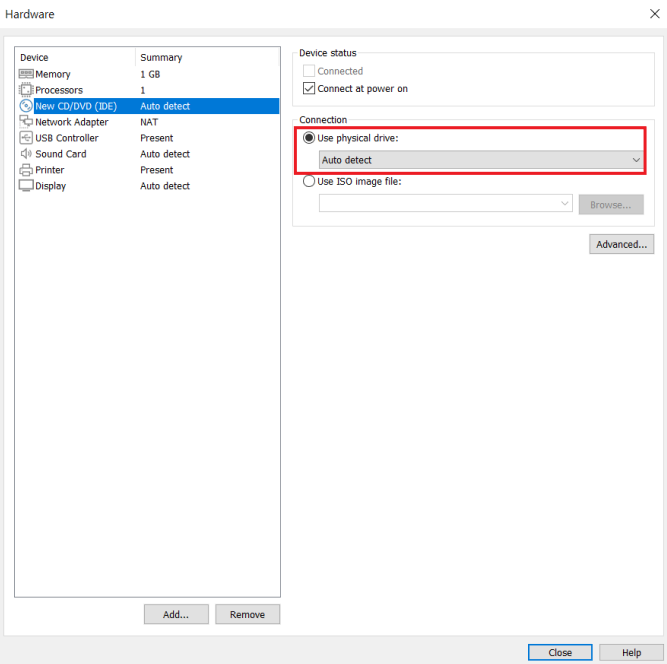Screen dimensions: 667x664
Task: Click the CD/DVD disc icon
Action: (x=26, y=105)
